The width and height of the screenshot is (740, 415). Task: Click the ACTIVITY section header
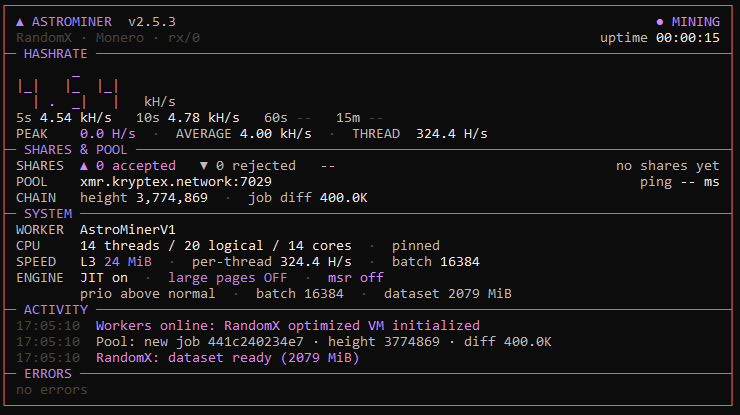pyautogui.click(x=56, y=310)
